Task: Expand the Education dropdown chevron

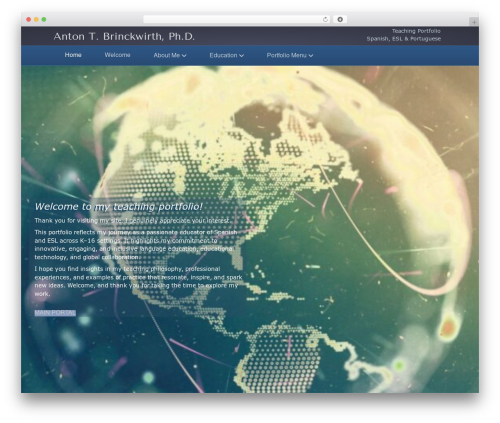Action: pyautogui.click(x=242, y=56)
